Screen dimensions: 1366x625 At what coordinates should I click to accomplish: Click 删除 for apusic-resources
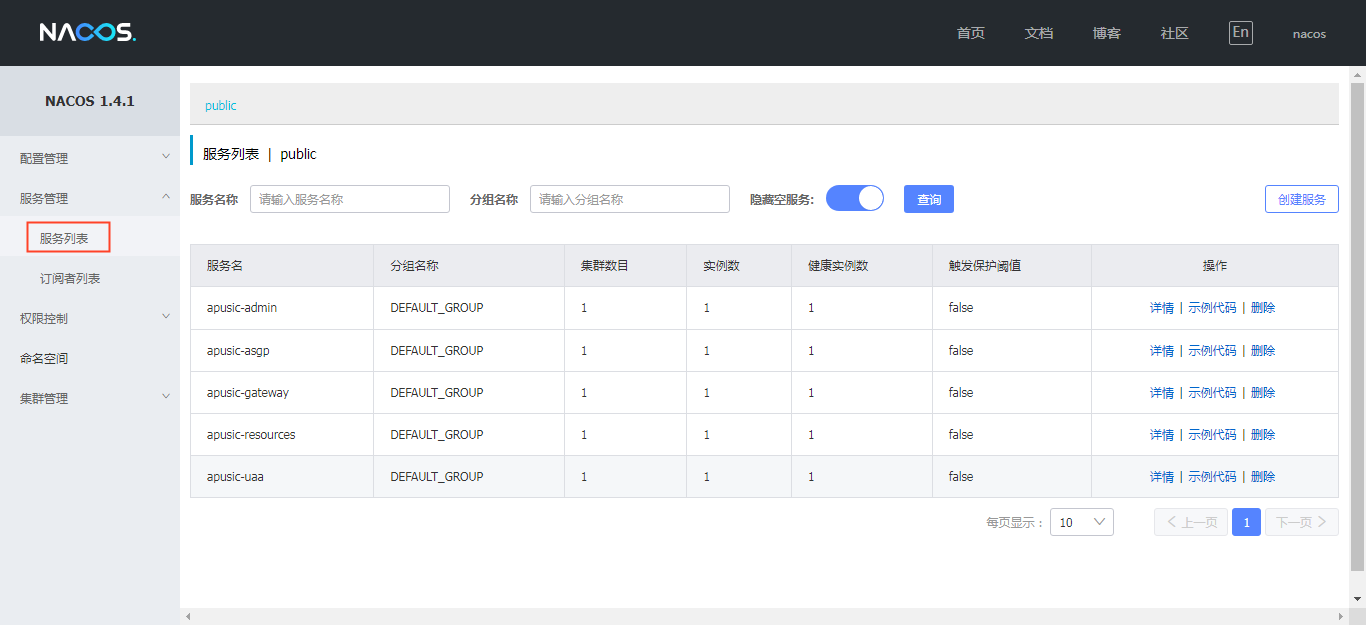pyautogui.click(x=1263, y=435)
